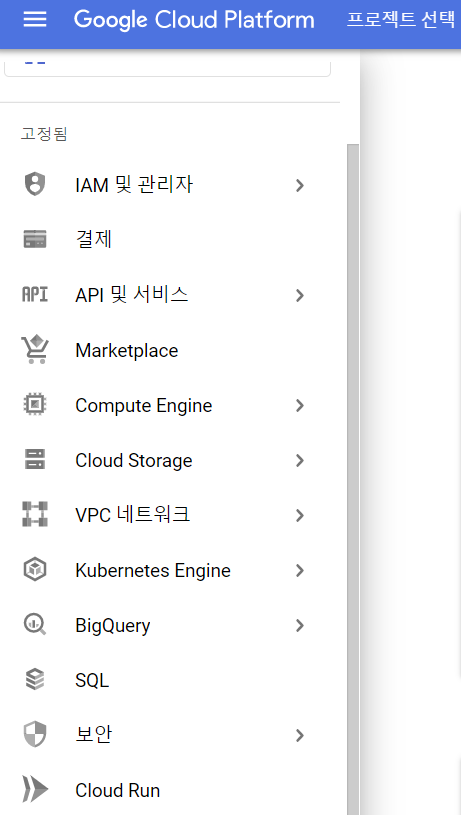The image size is (461, 815).
Task: Click the Cloud Storage icon
Action: pos(35,459)
